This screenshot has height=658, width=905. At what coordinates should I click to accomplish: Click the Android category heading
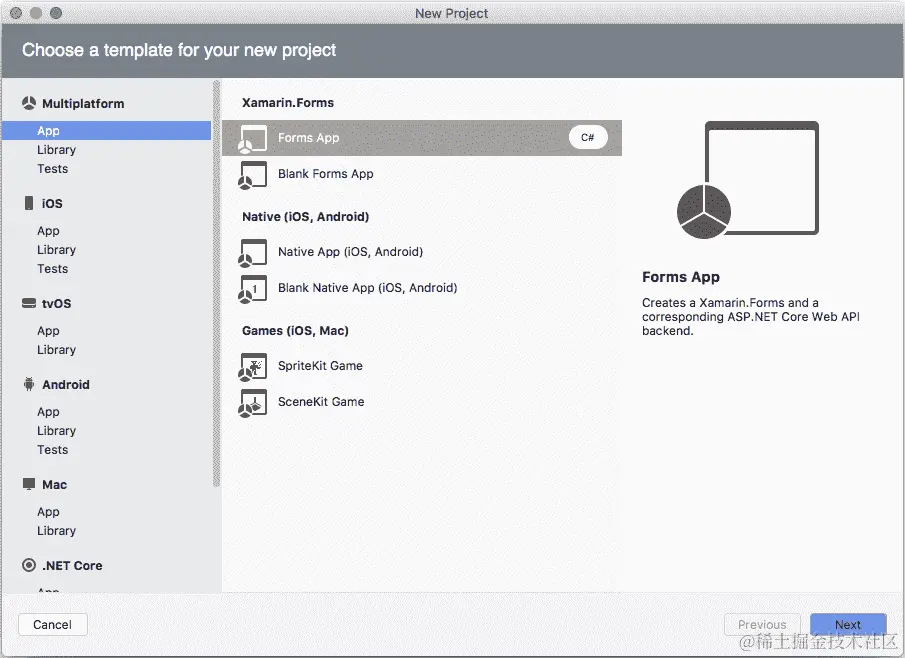(x=66, y=385)
